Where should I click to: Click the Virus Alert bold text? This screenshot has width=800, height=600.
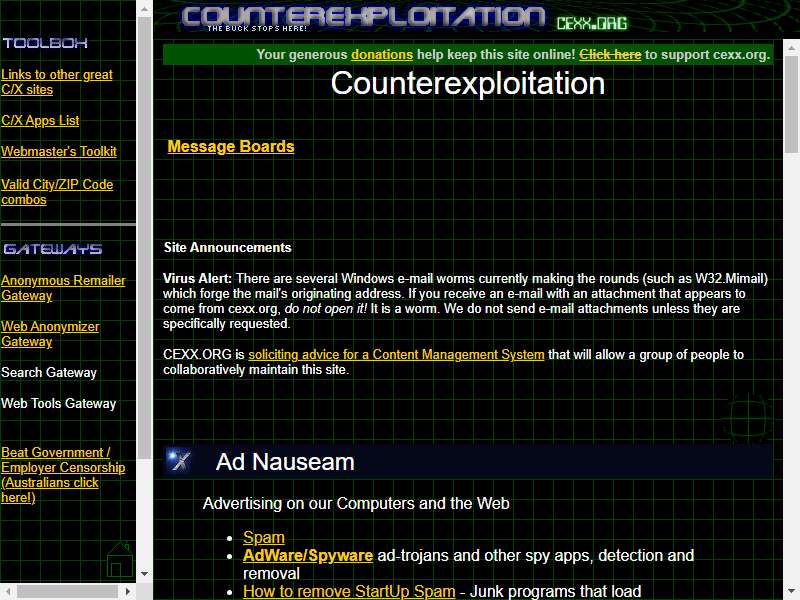click(x=197, y=279)
